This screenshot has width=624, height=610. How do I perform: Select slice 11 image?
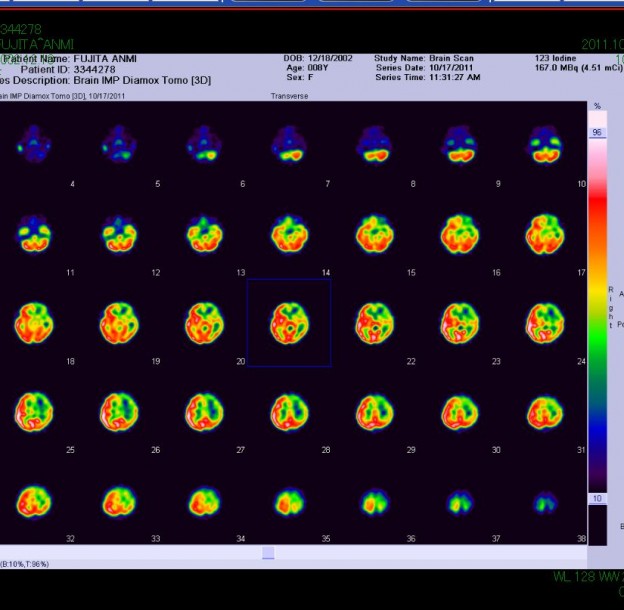(x=35, y=235)
